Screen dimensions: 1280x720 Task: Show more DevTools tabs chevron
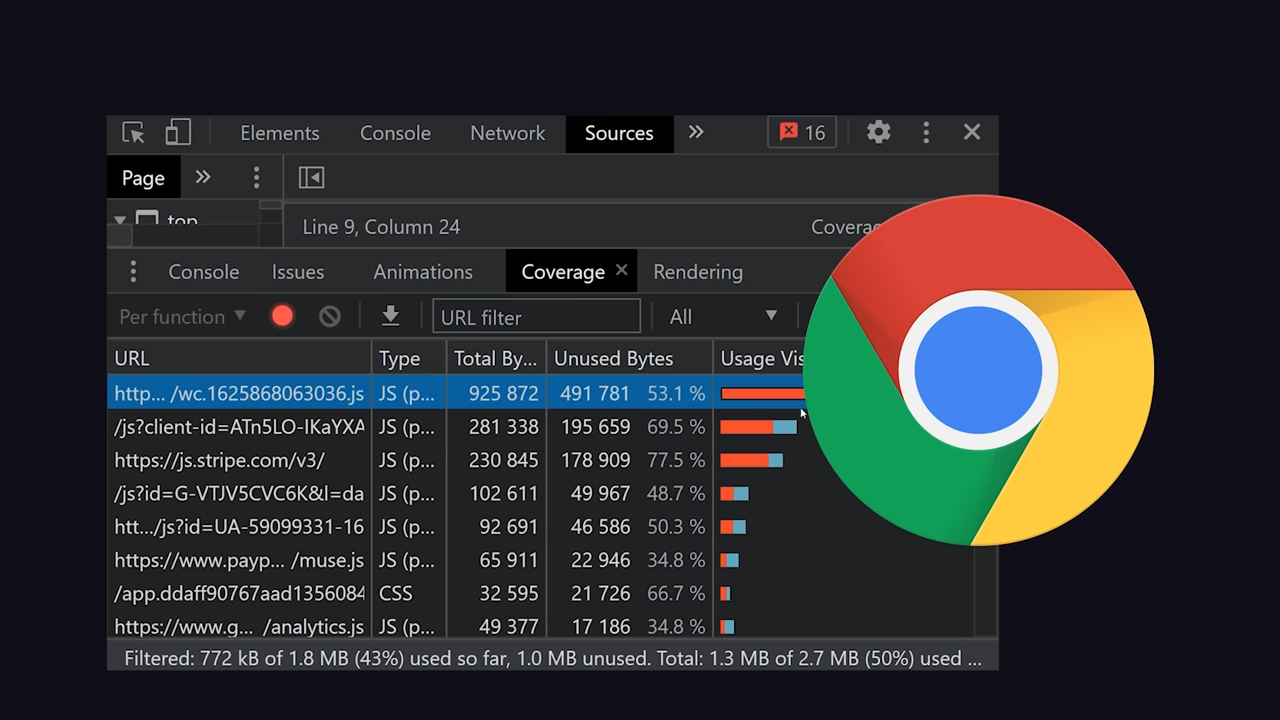pyautogui.click(x=696, y=132)
